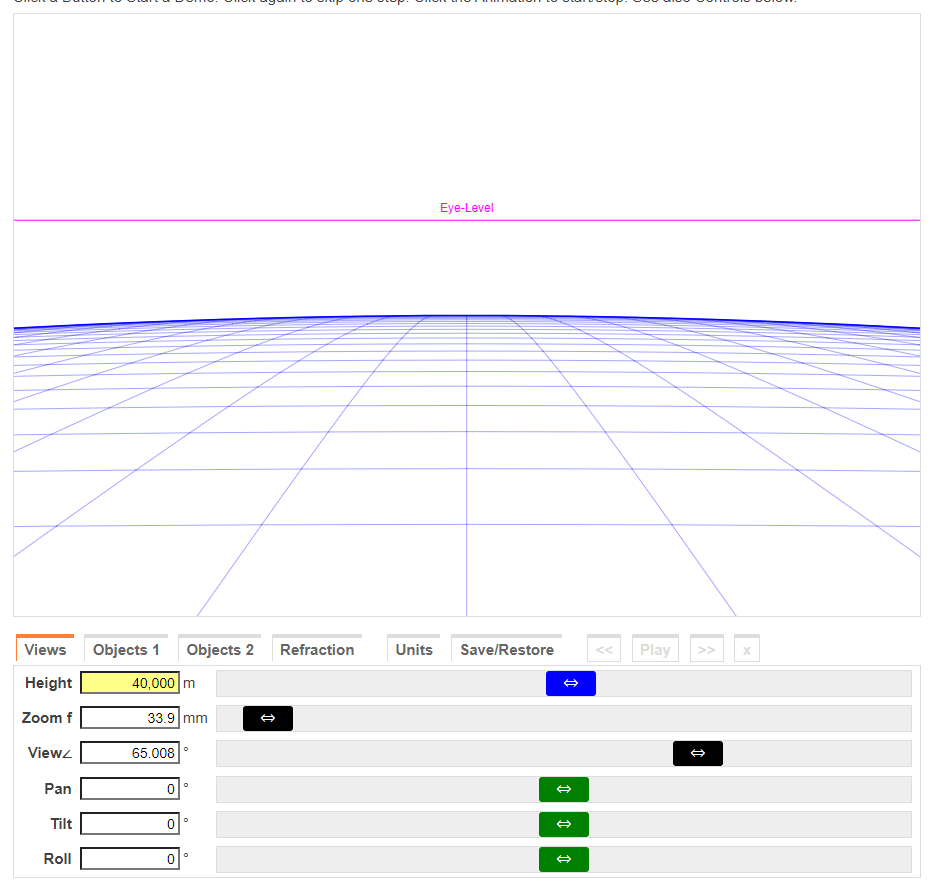Viewport: 936px width, 889px height.
Task: Click the green Tilt slider handle
Action: click(x=564, y=824)
